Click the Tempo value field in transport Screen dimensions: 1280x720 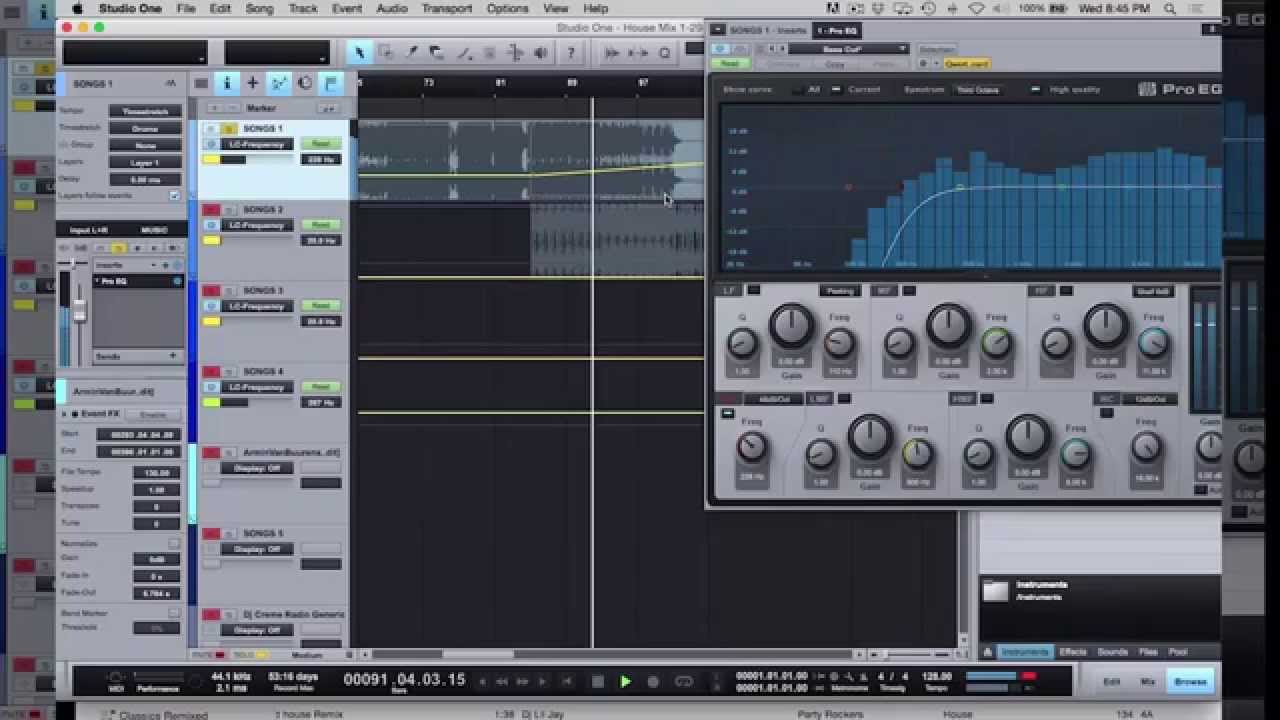pos(936,676)
